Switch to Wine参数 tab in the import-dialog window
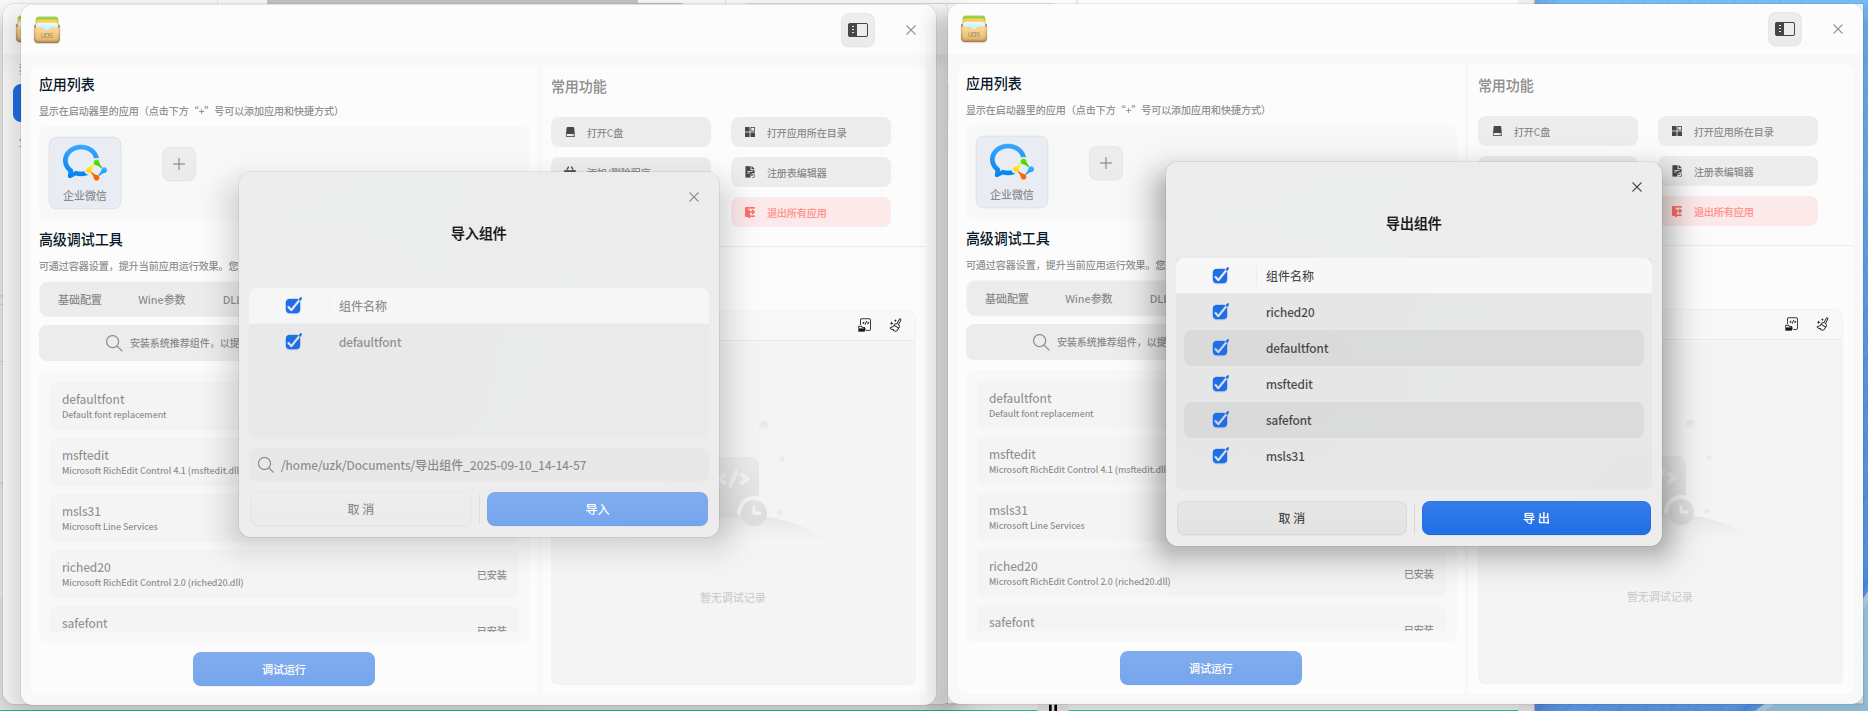 click(162, 300)
